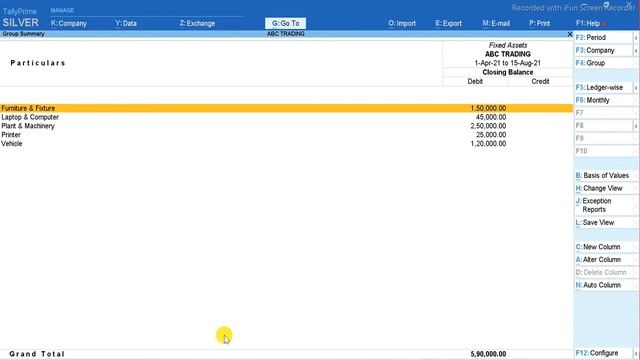Click the Closing Balance header
The width and height of the screenshot is (640, 360).
point(508,72)
